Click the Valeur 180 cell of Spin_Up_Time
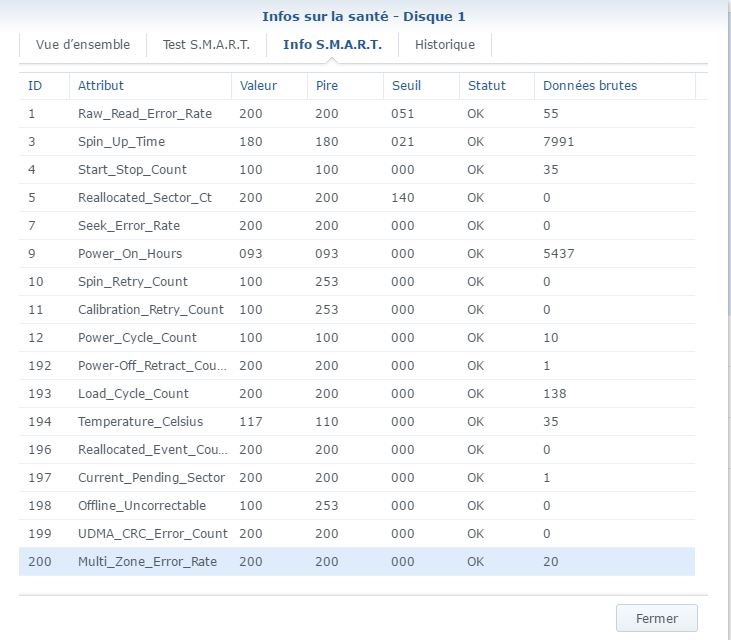 (x=251, y=142)
